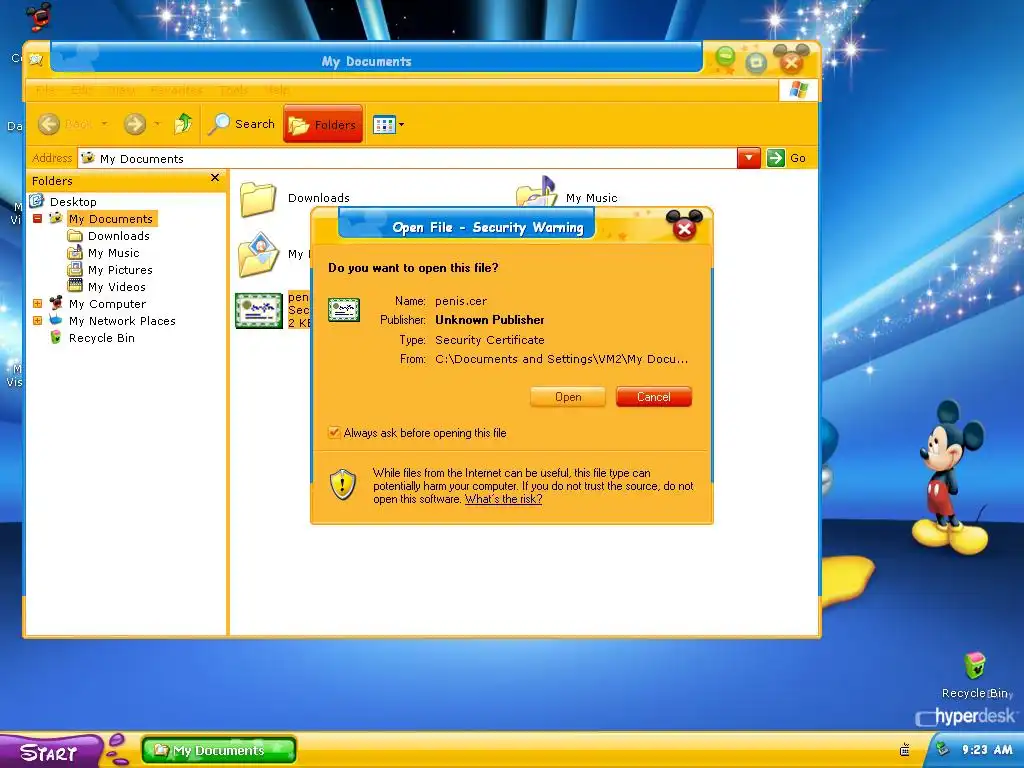Click the clock showing 9:23 AM

[x=987, y=750]
